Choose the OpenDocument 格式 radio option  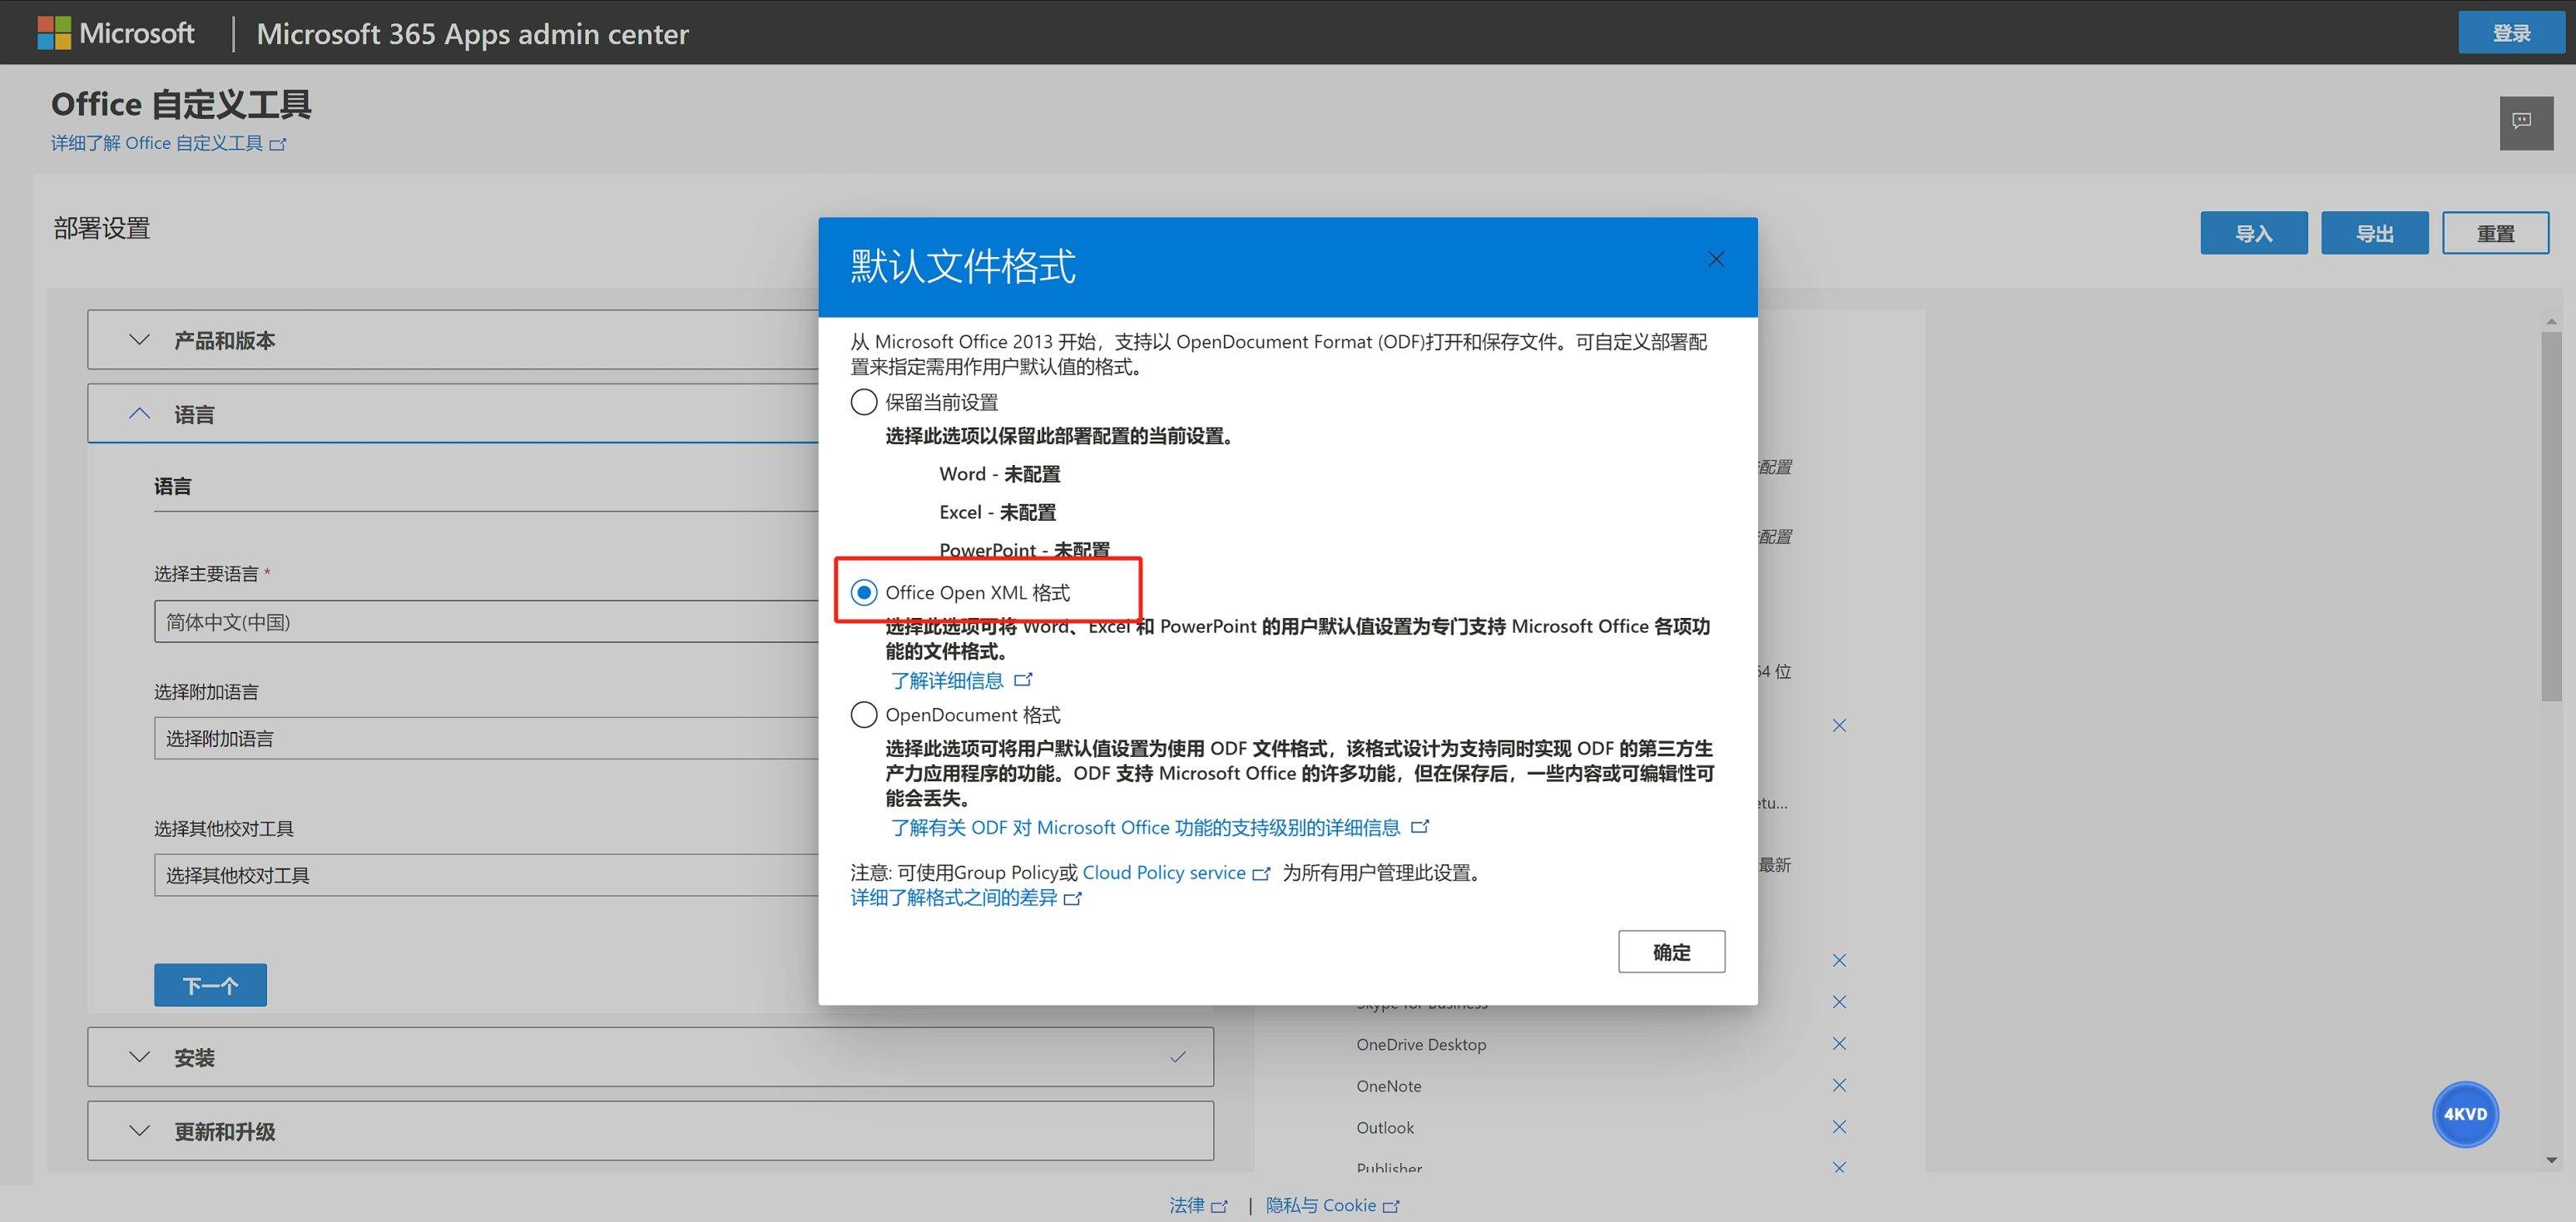point(864,715)
